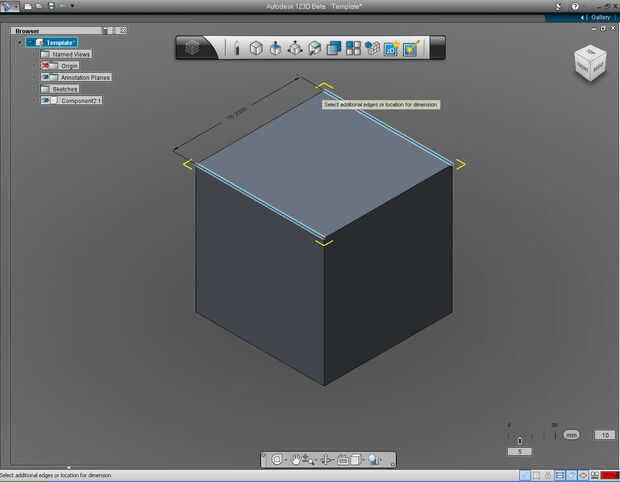Screen dimensions: 620x482
Task: Select the Annotation Planes folder label
Action: [x=85, y=77]
